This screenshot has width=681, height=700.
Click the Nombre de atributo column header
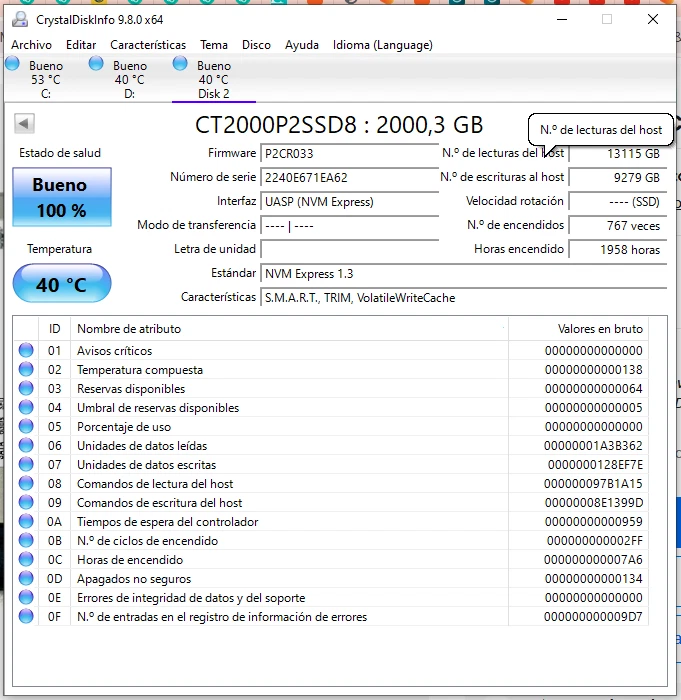click(x=289, y=329)
